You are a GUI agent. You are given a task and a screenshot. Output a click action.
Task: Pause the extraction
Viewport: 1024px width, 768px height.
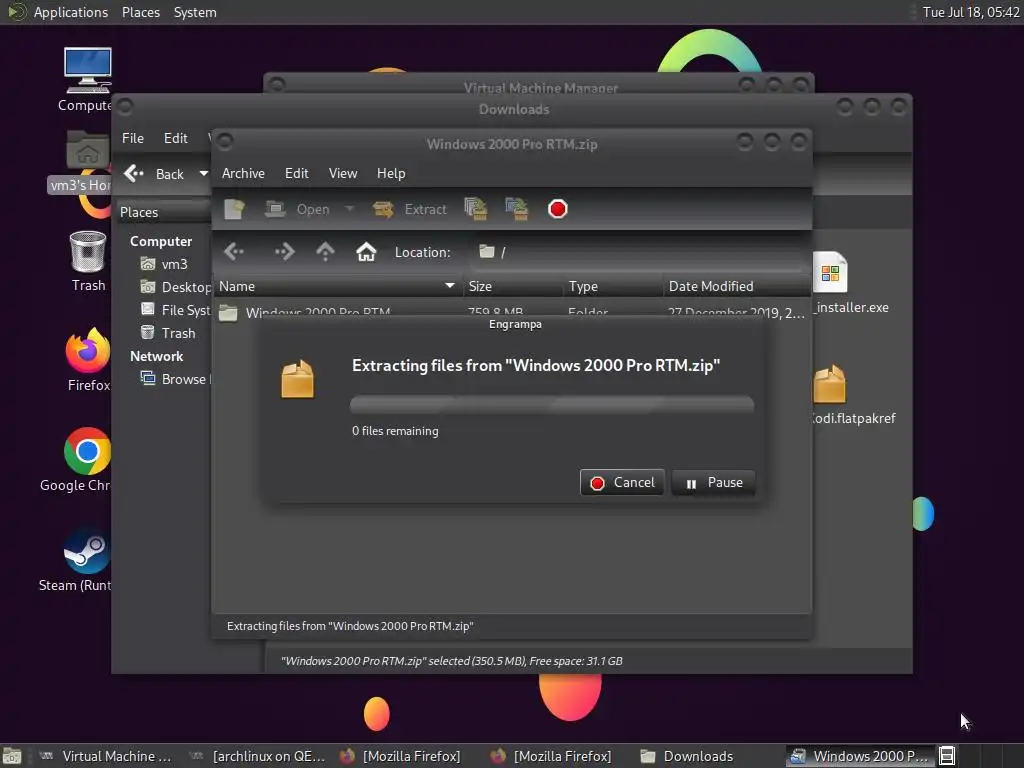click(x=713, y=483)
